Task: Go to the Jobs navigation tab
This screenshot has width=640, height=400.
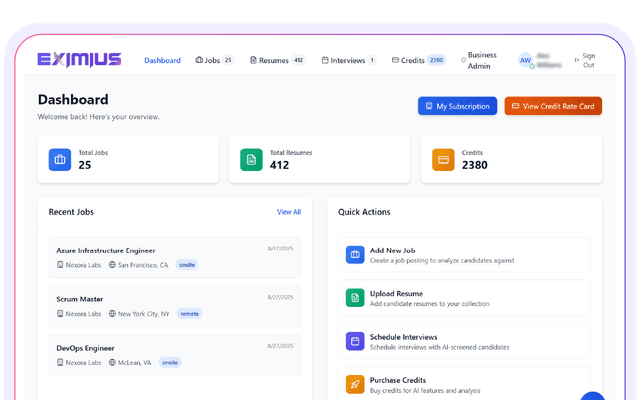Action: pyautogui.click(x=214, y=60)
